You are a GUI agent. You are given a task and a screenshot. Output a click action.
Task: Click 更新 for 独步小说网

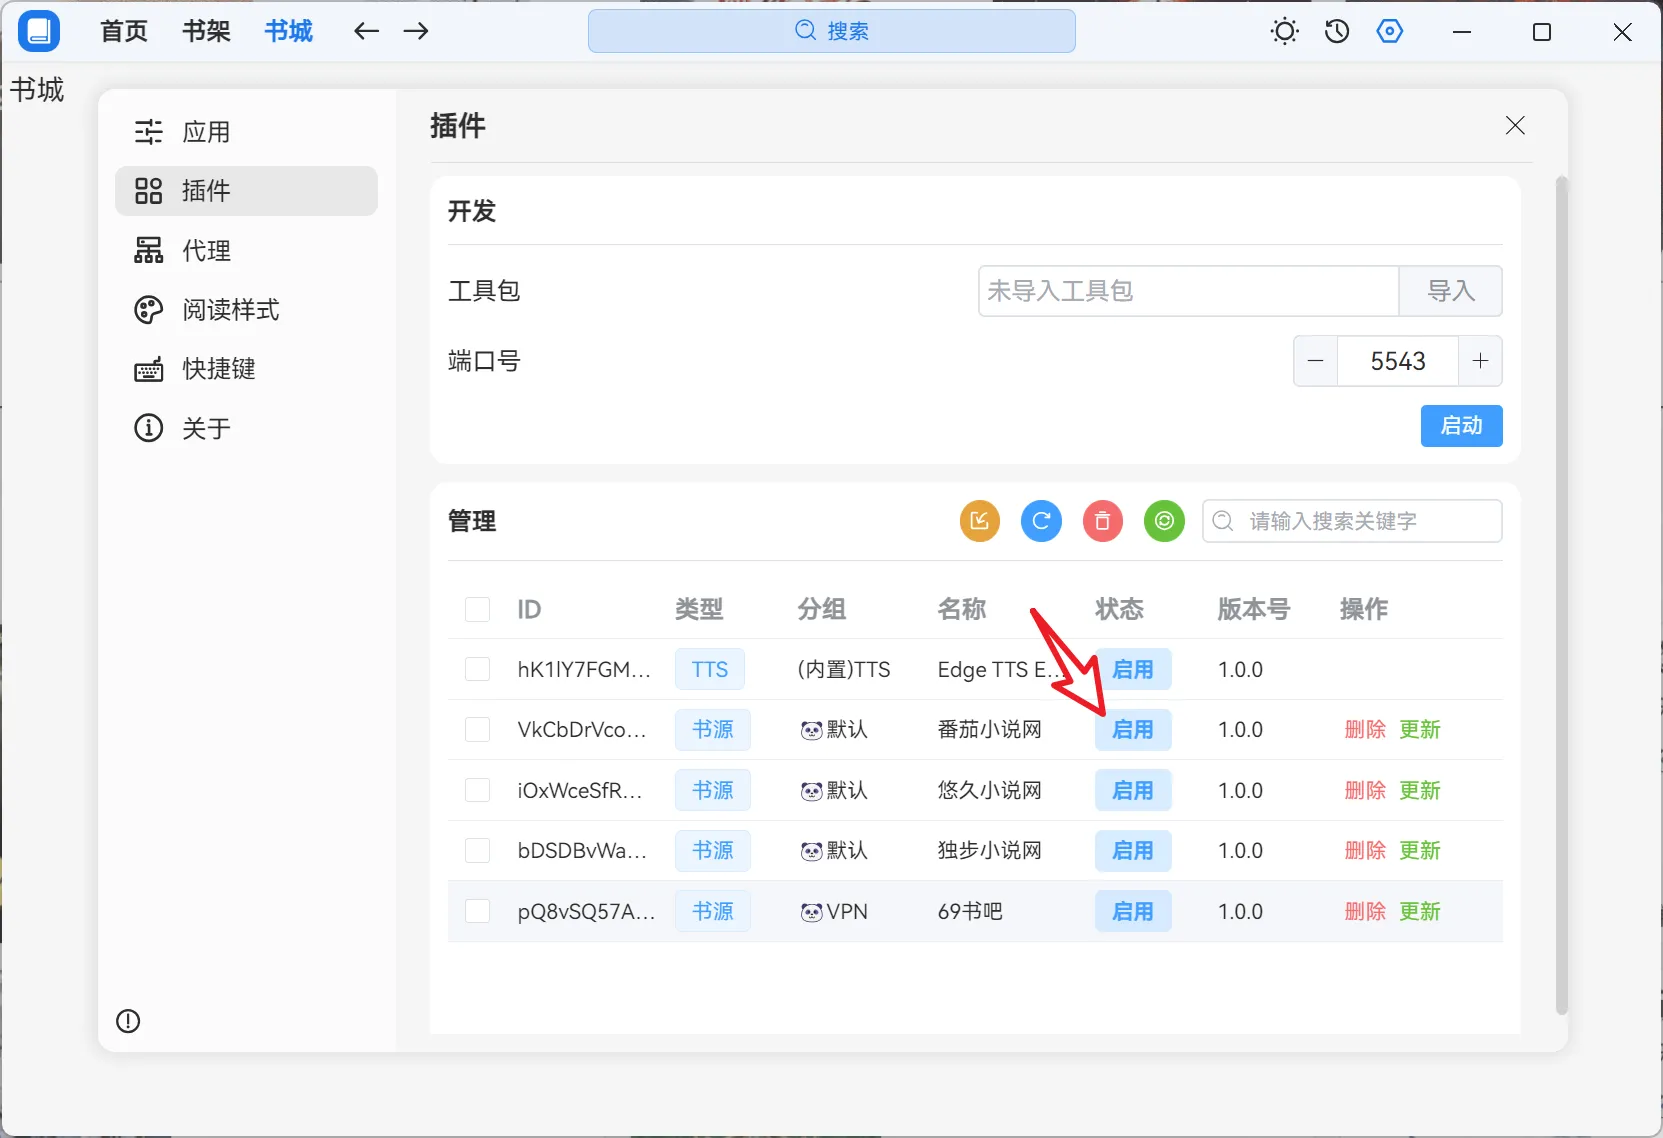coord(1420,850)
